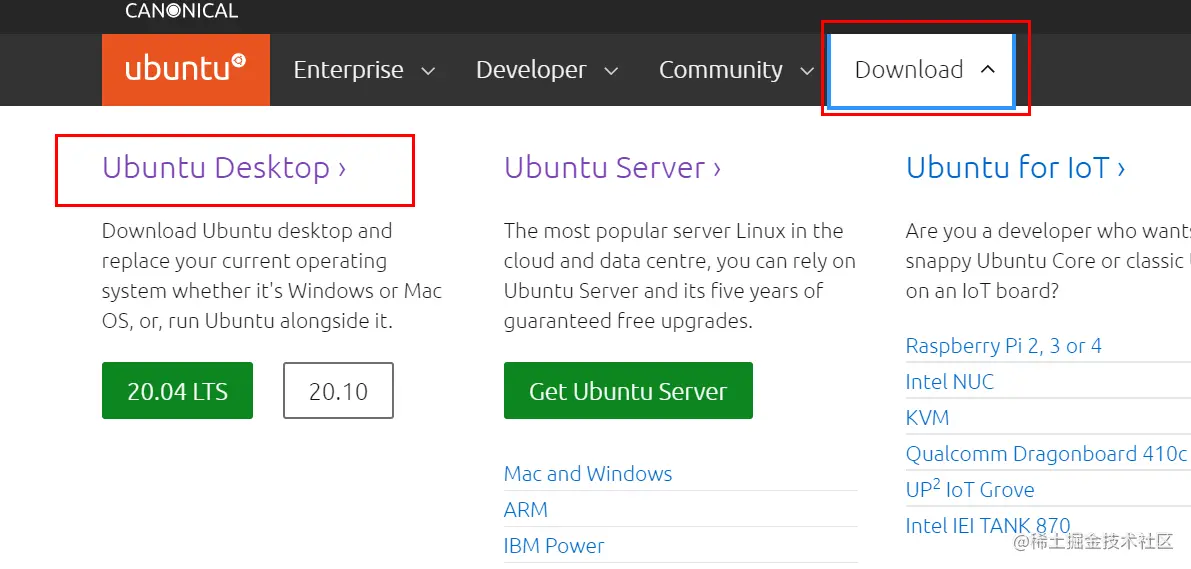Click the 'Download Ubuntu desktop and' text line

[x=247, y=231]
